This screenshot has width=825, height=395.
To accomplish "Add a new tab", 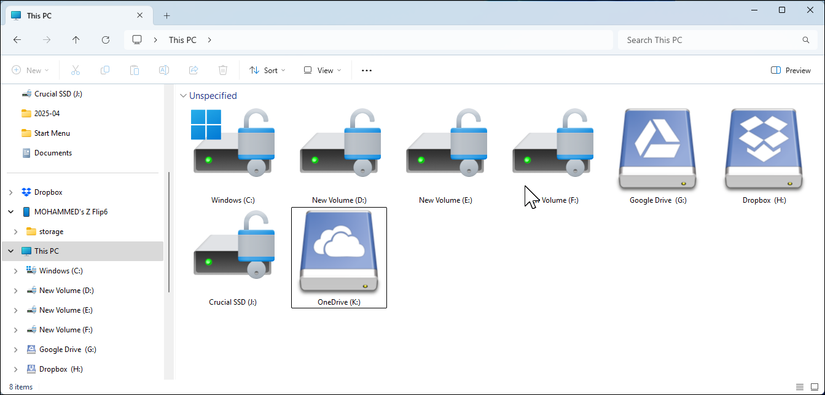I will point(167,15).
